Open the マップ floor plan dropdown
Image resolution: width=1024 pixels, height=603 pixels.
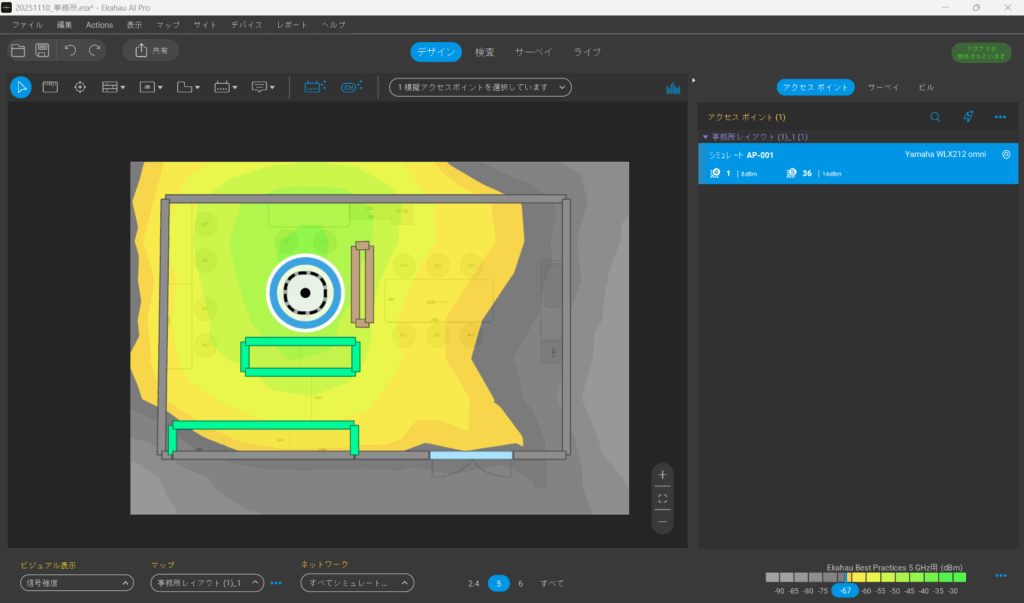coord(206,583)
